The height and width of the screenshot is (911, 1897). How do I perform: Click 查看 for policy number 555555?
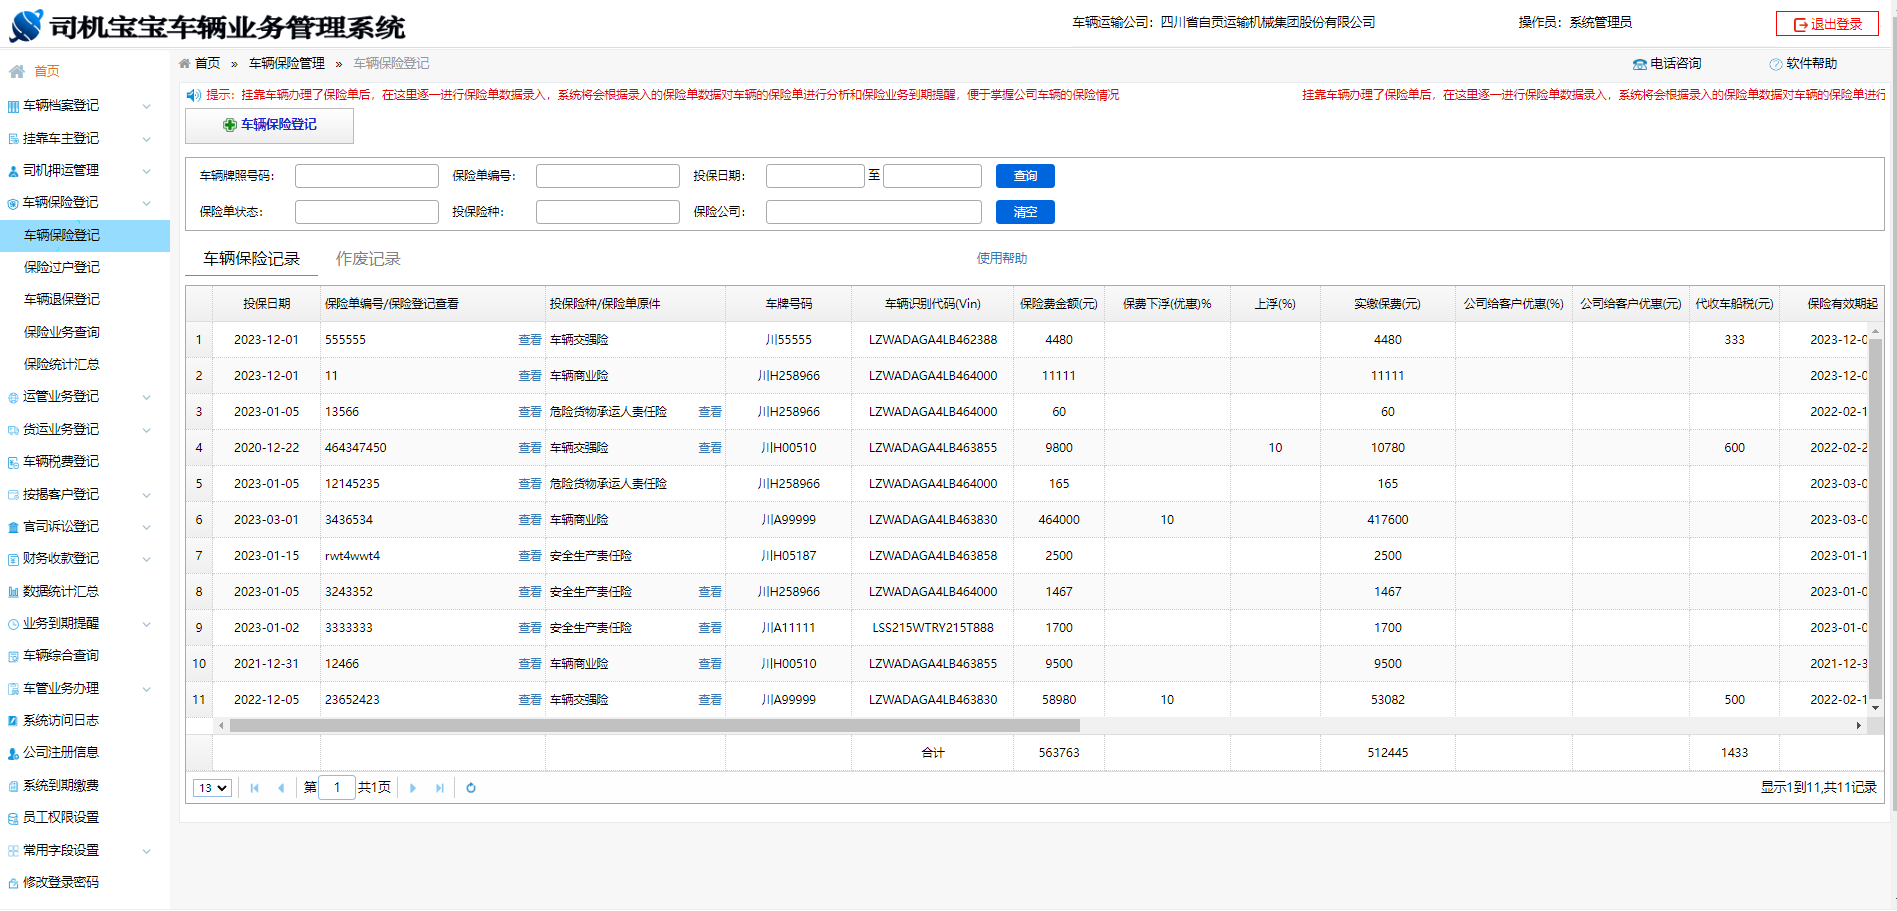[x=530, y=340]
